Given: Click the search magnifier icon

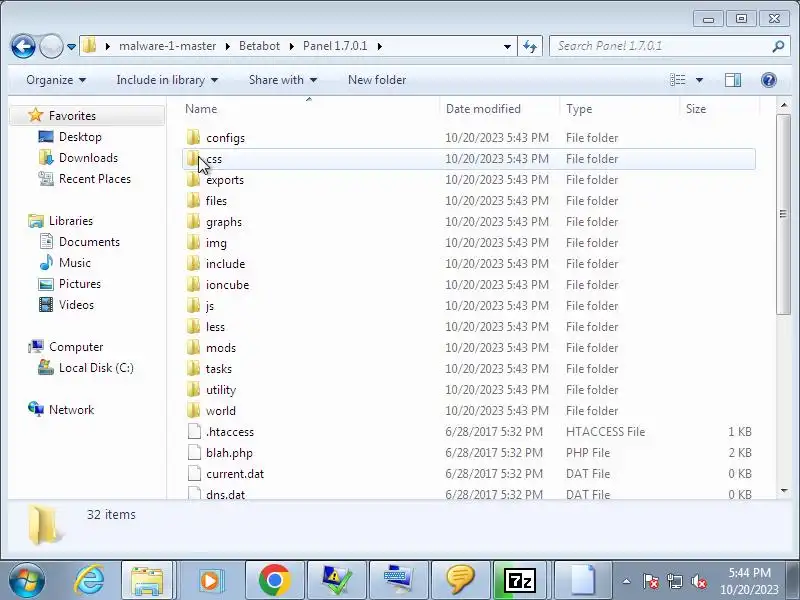Looking at the screenshot, I should (x=778, y=46).
